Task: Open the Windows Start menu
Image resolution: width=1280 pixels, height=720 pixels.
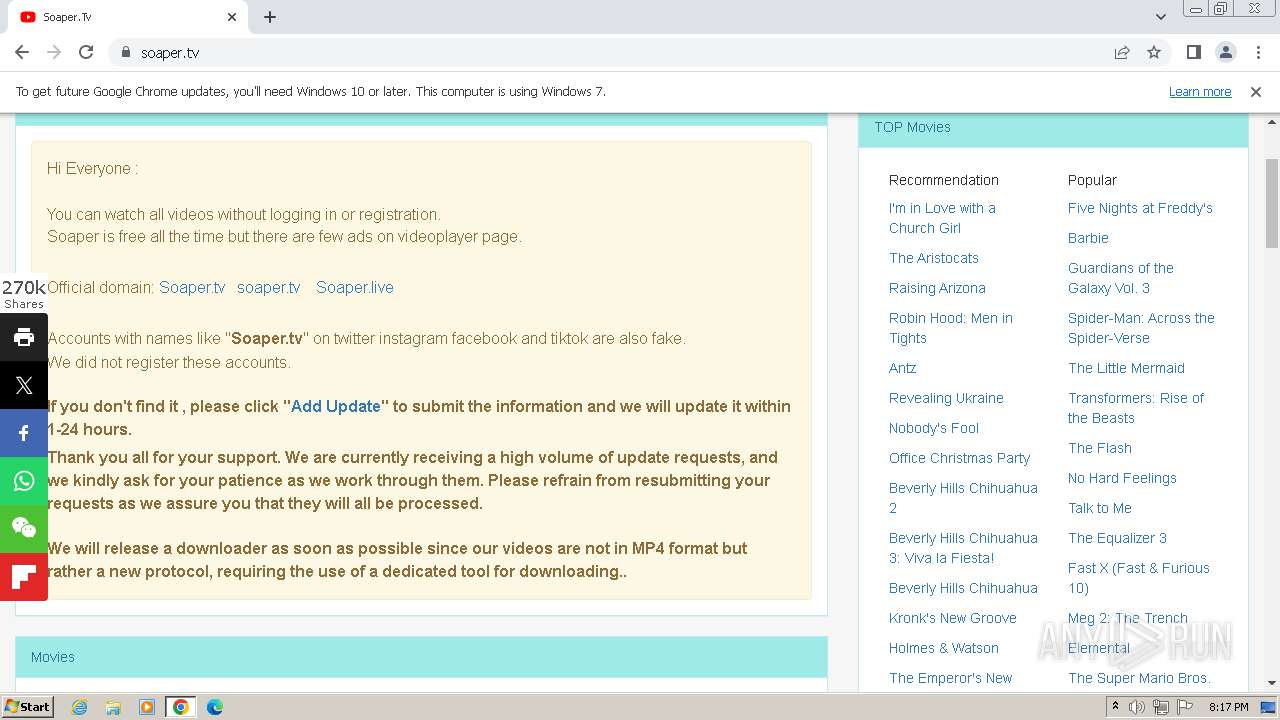Action: tap(28, 707)
